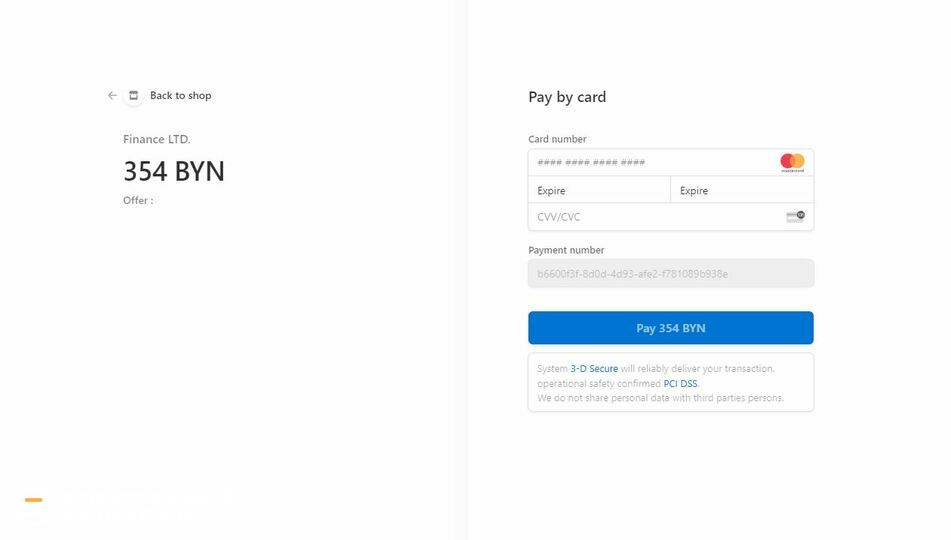
Task: Click the CVV card hint icon
Action: pos(795,216)
